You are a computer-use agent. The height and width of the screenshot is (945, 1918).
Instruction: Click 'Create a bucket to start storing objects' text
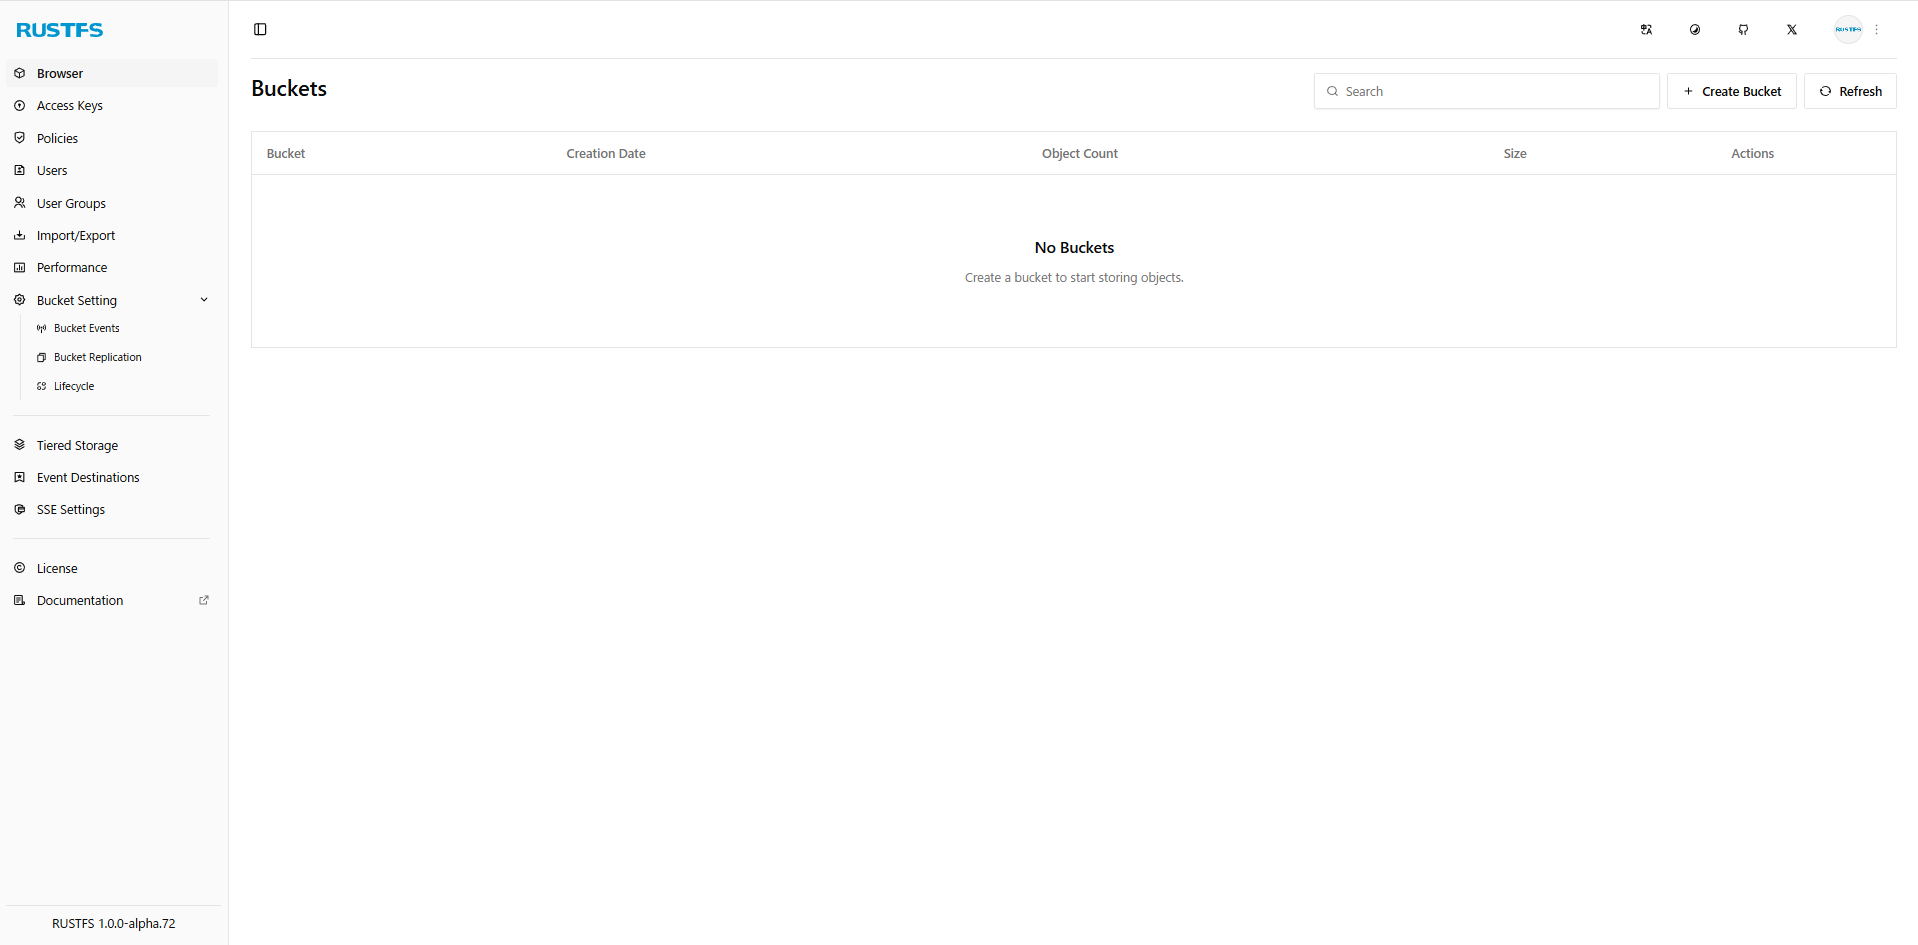click(x=1074, y=277)
